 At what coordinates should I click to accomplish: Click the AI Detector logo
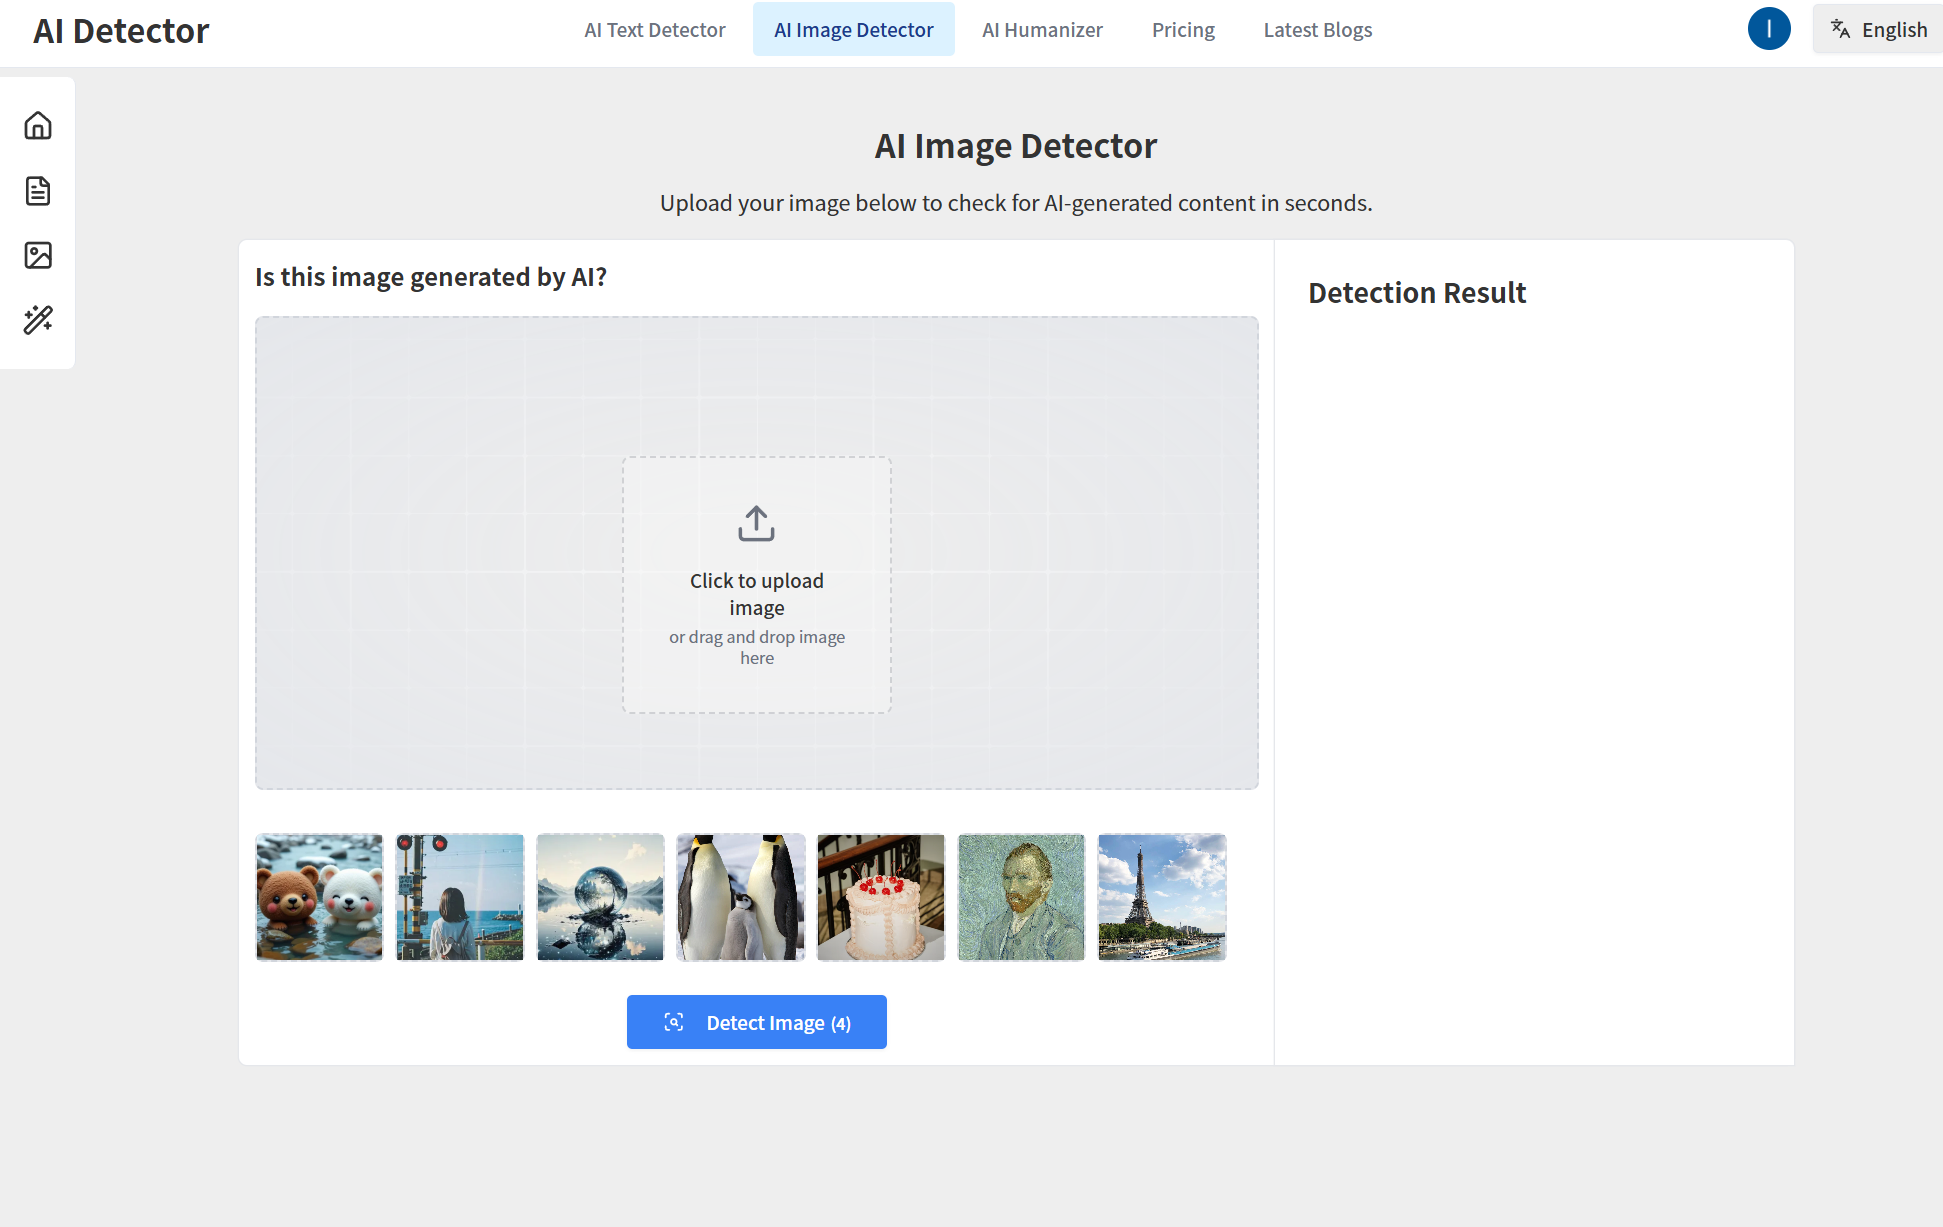[x=121, y=31]
